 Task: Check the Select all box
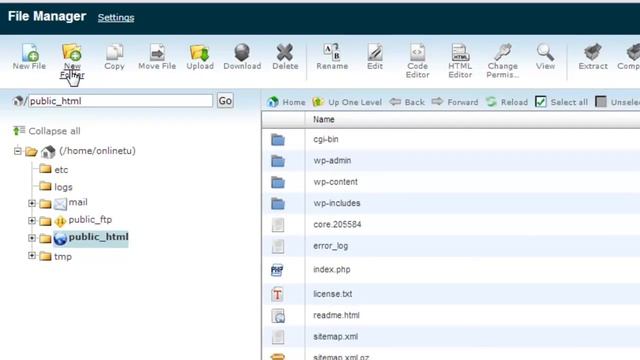click(541, 102)
